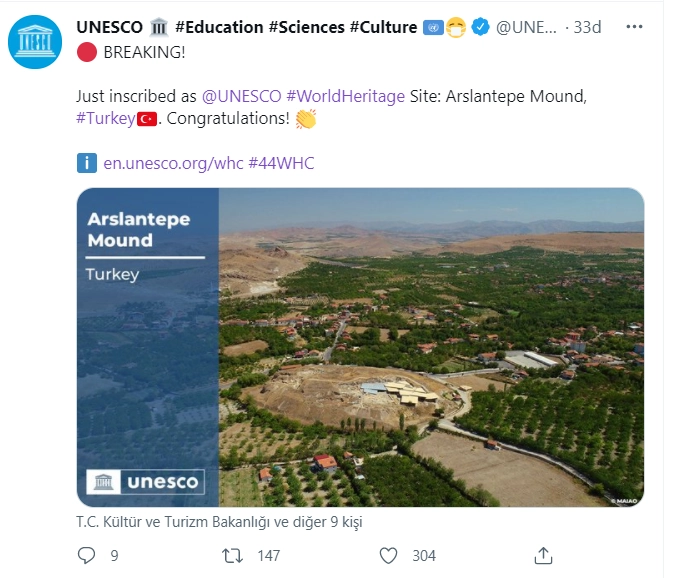Click the Turkish flag emoji
This screenshot has width=683, height=578.
tap(148, 119)
